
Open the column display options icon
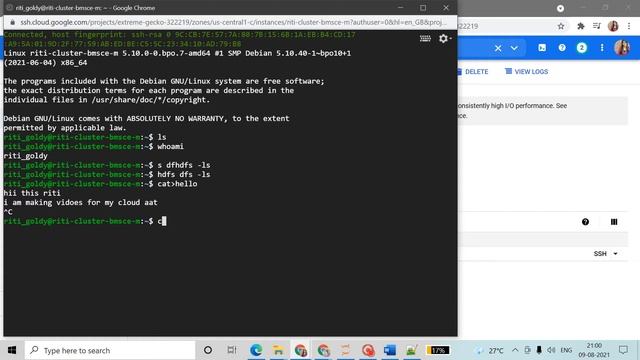coord(614,222)
